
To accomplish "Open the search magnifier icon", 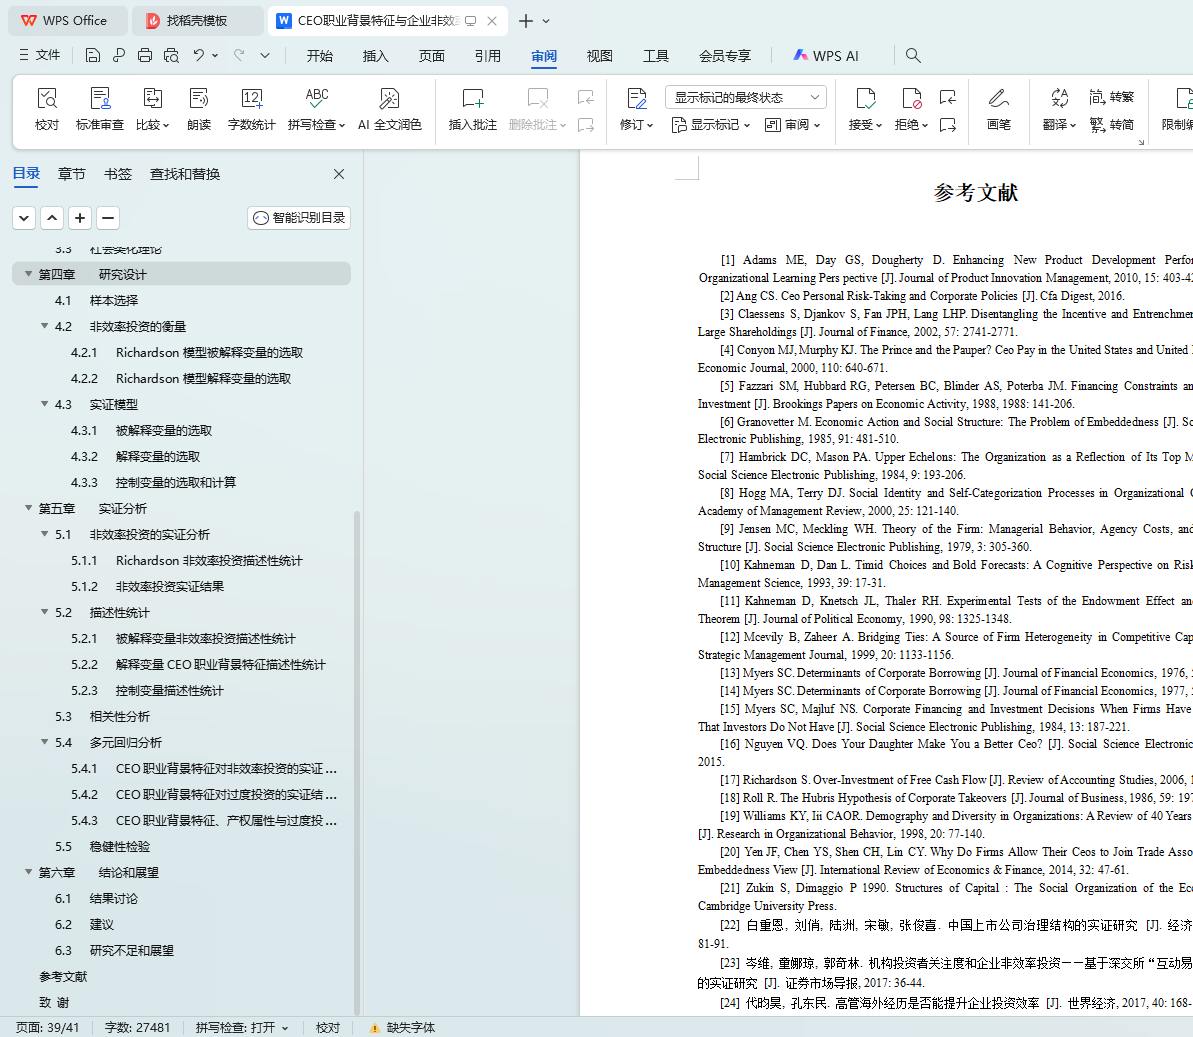I will [x=913, y=55].
